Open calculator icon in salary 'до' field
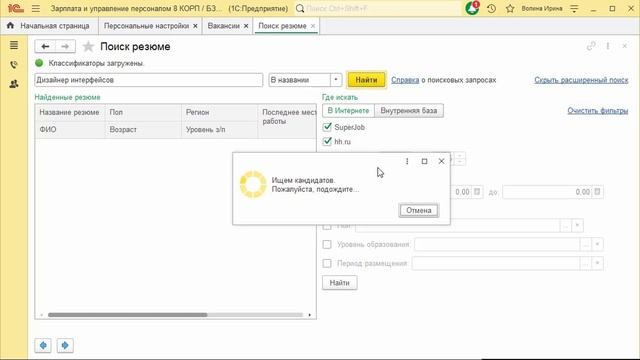This screenshot has width=640, height=360. tap(597, 192)
